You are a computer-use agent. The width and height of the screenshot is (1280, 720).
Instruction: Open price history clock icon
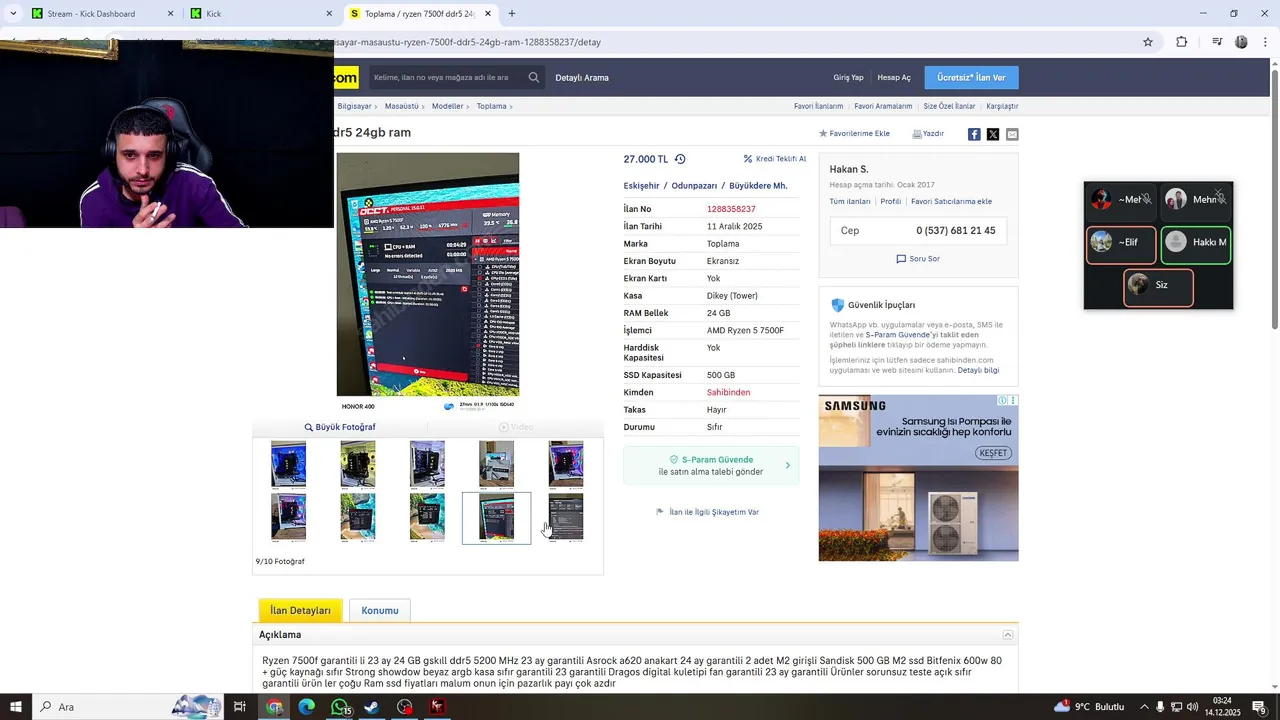[x=680, y=159]
